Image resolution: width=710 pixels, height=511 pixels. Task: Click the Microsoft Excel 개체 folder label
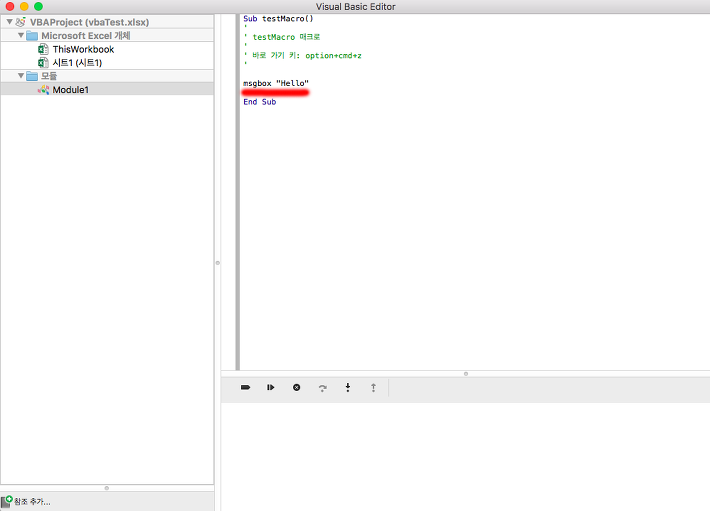(86, 36)
